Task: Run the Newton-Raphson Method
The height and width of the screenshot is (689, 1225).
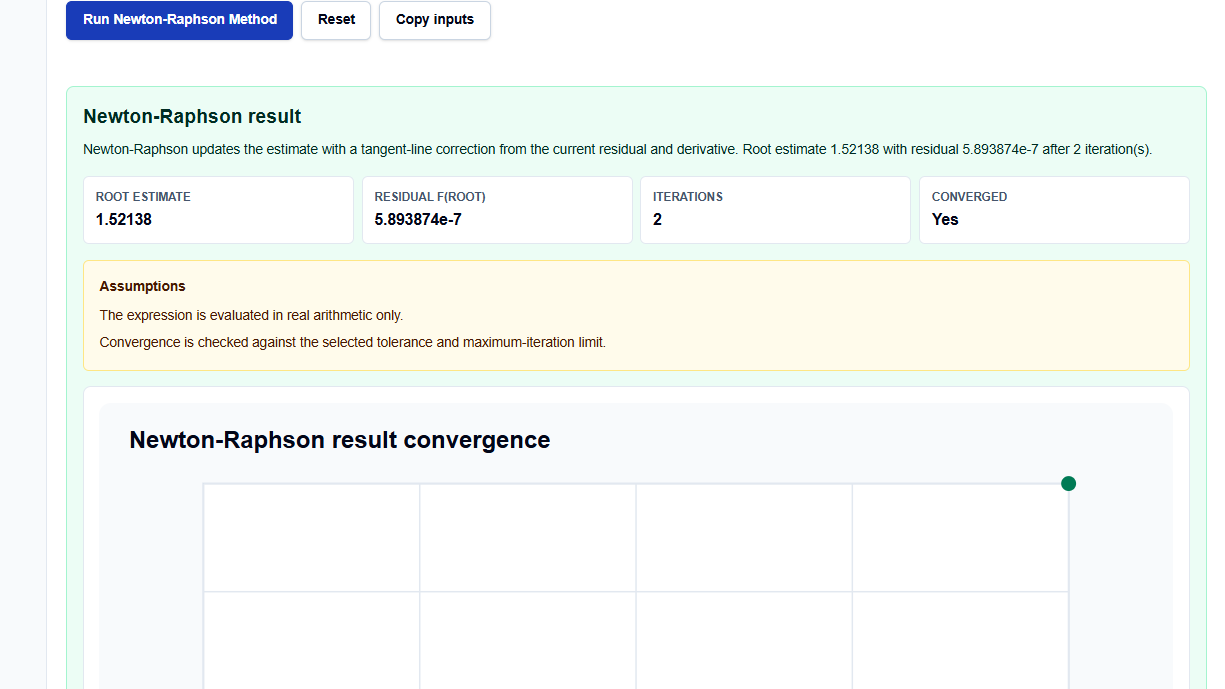Action: (179, 20)
